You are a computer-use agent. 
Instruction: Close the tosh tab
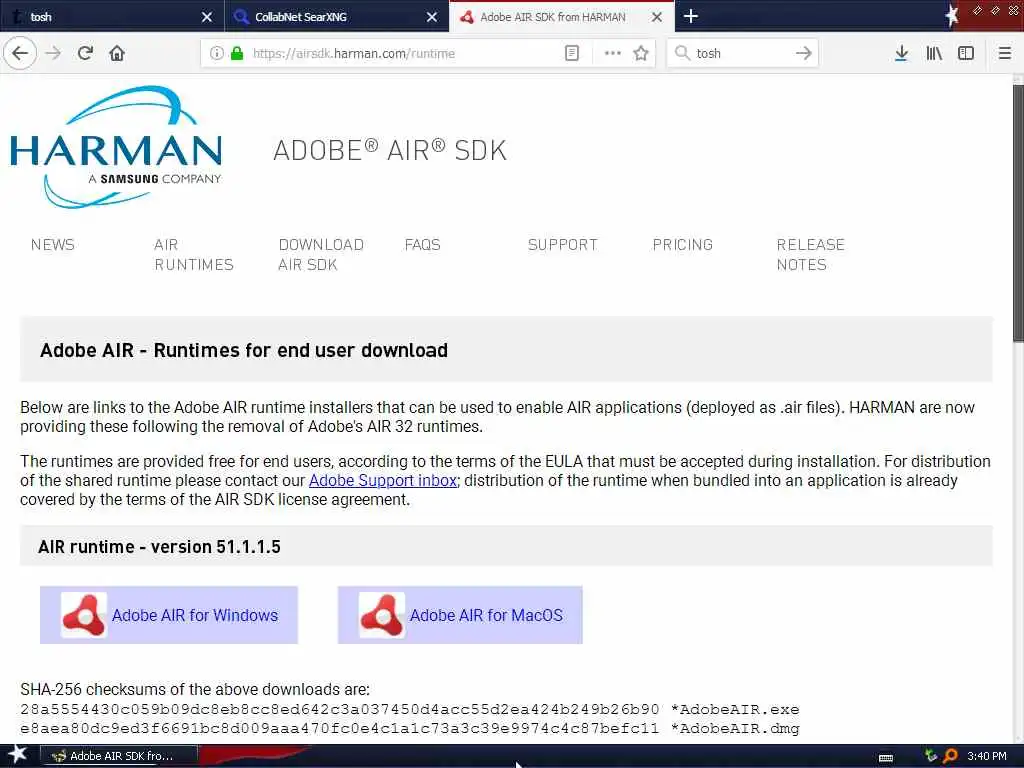206,17
